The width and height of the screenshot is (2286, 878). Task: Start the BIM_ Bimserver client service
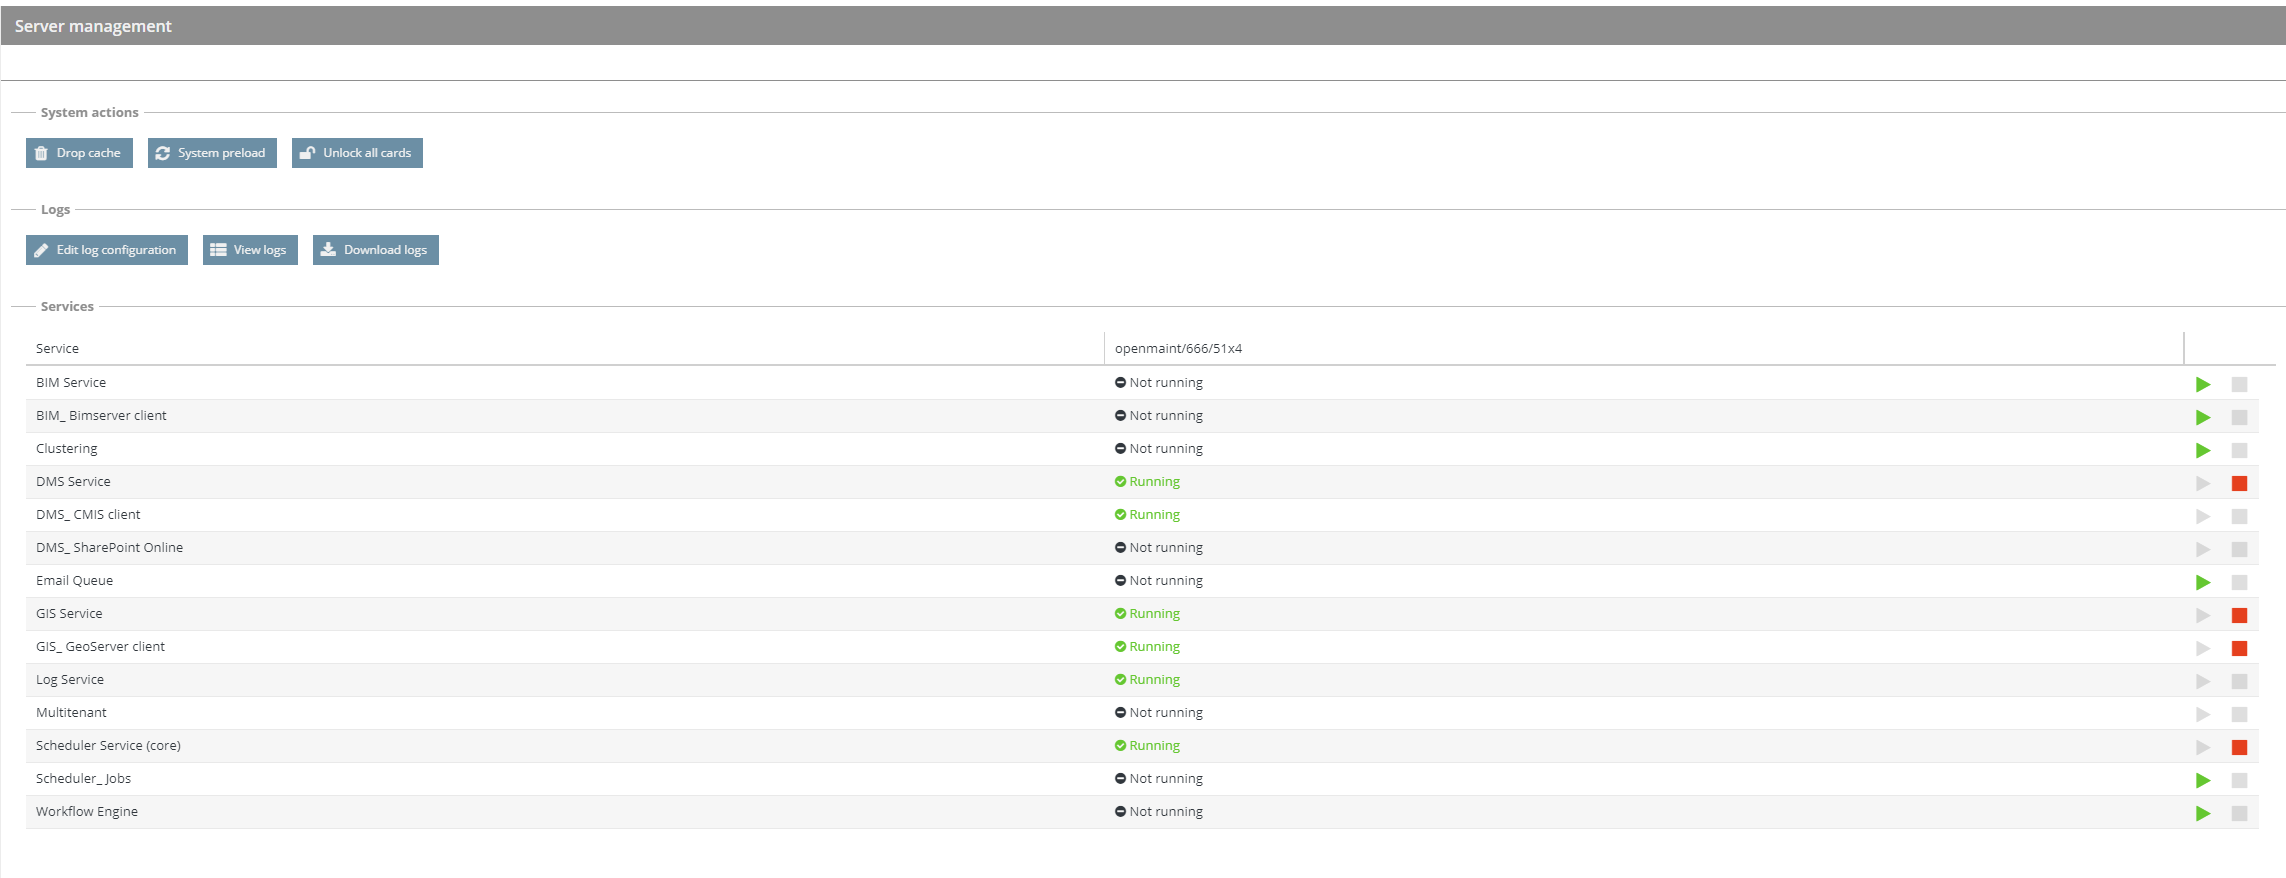(x=2202, y=417)
